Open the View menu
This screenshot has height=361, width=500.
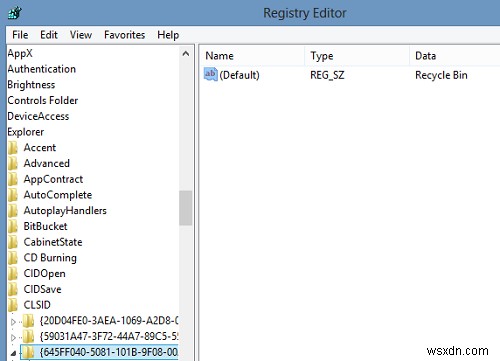pyautogui.click(x=81, y=35)
